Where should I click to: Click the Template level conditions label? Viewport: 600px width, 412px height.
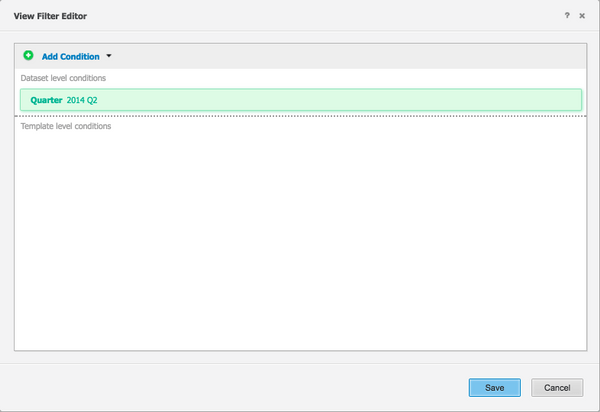click(x=66, y=126)
